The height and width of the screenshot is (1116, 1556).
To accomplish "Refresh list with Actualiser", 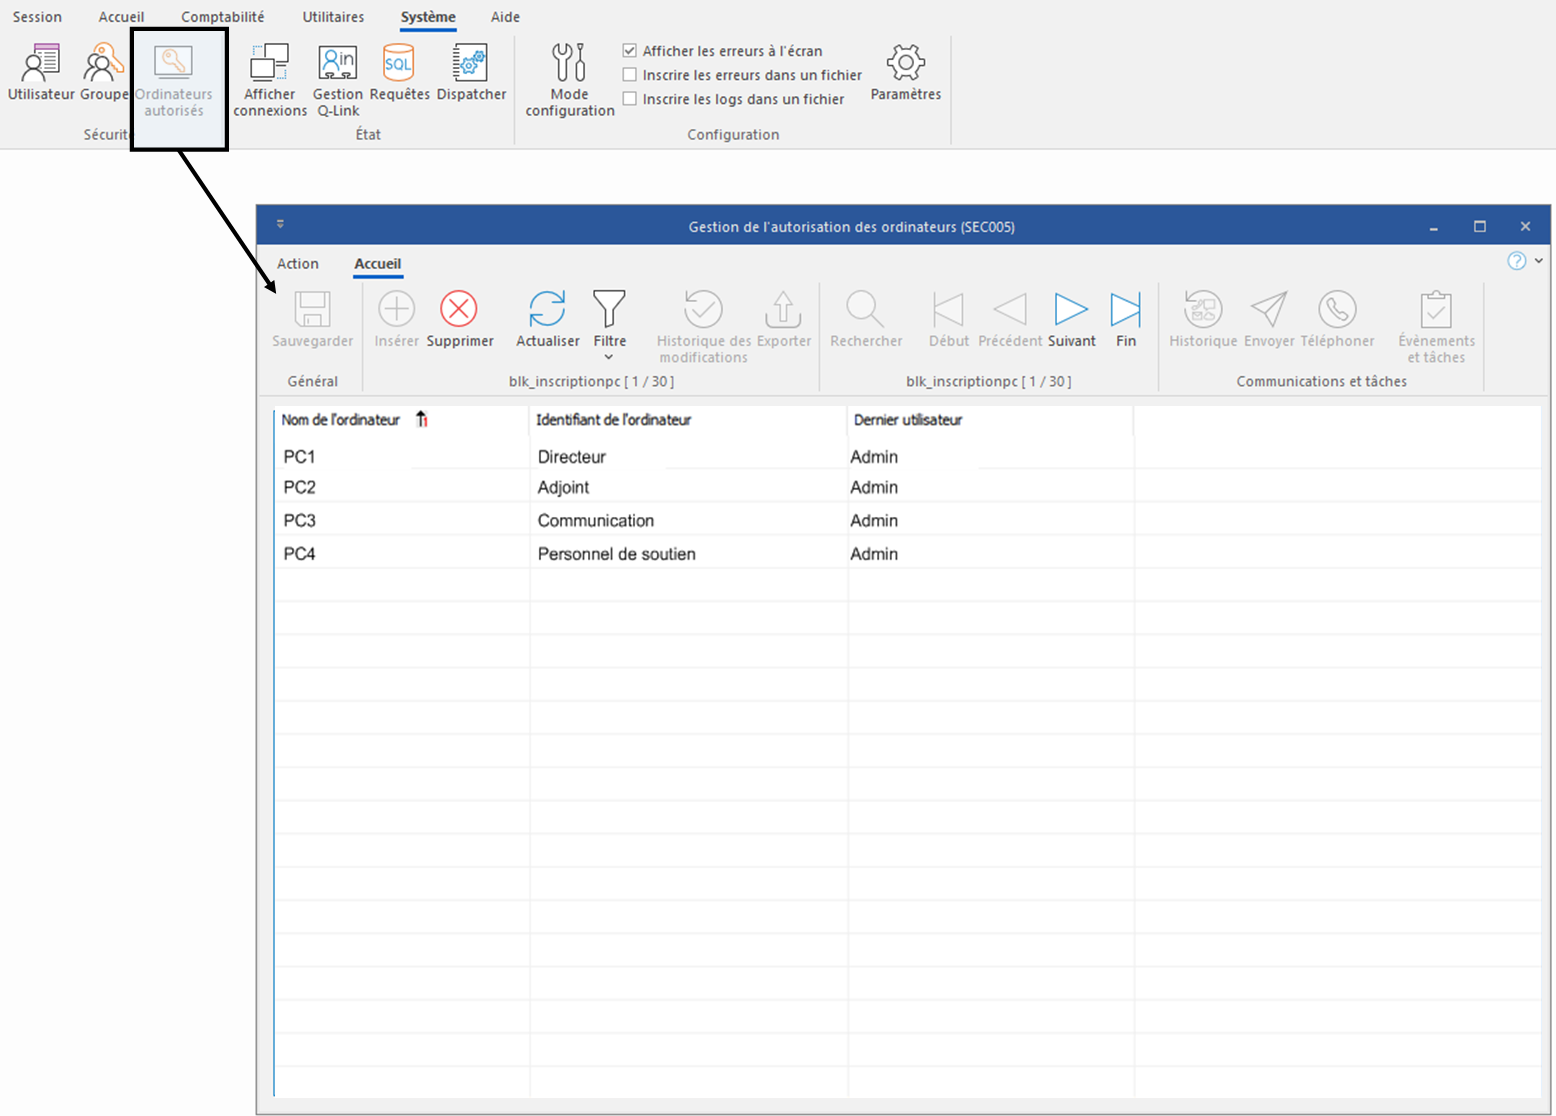I will click(547, 310).
